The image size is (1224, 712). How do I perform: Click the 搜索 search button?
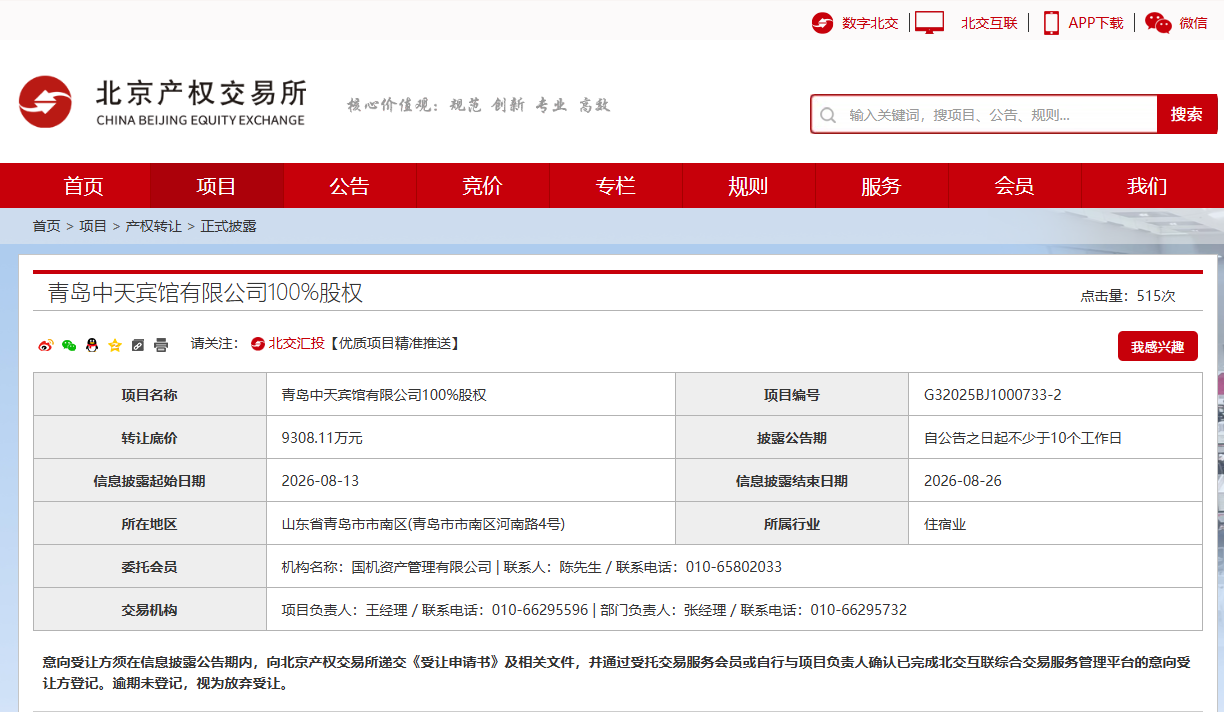click(x=1187, y=114)
